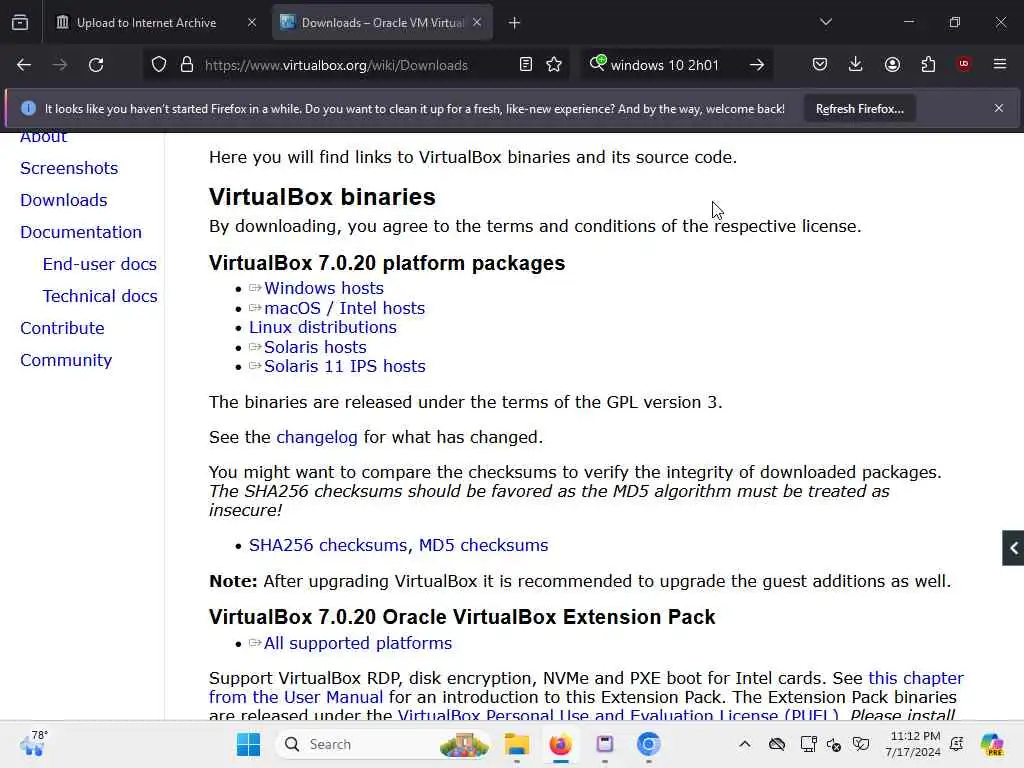Viewport: 1024px width, 768px height.
Task: Open the weather widget showing 78°
Action: click(34, 744)
